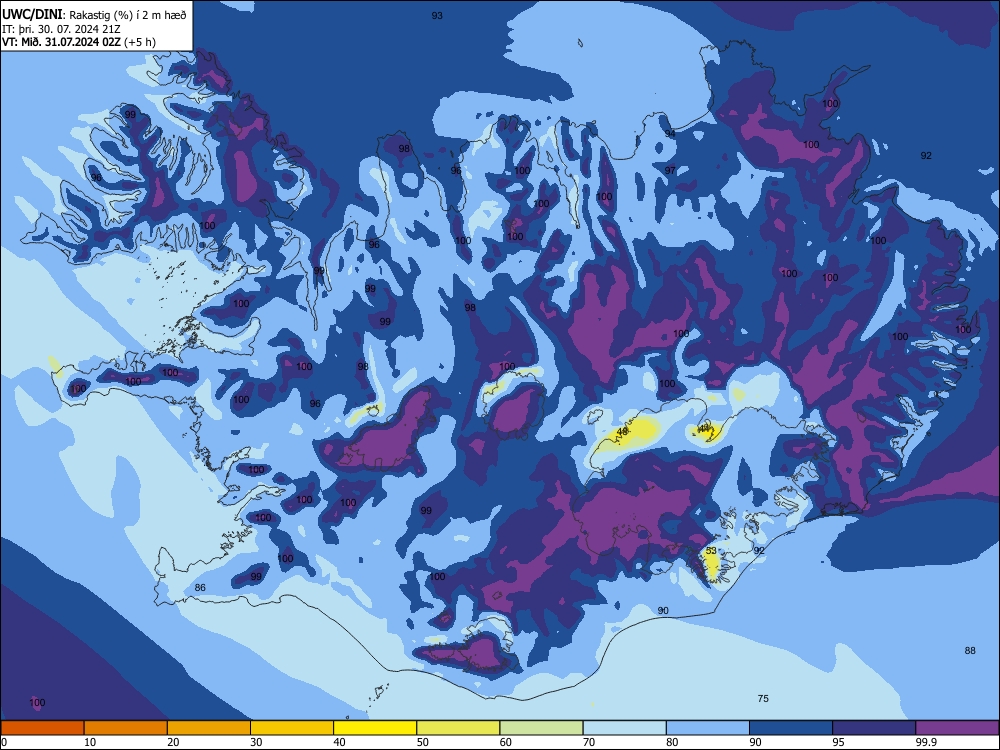Click the 53 value on the yellow patch
Viewport: 1000px width, 750px height.
712,551
